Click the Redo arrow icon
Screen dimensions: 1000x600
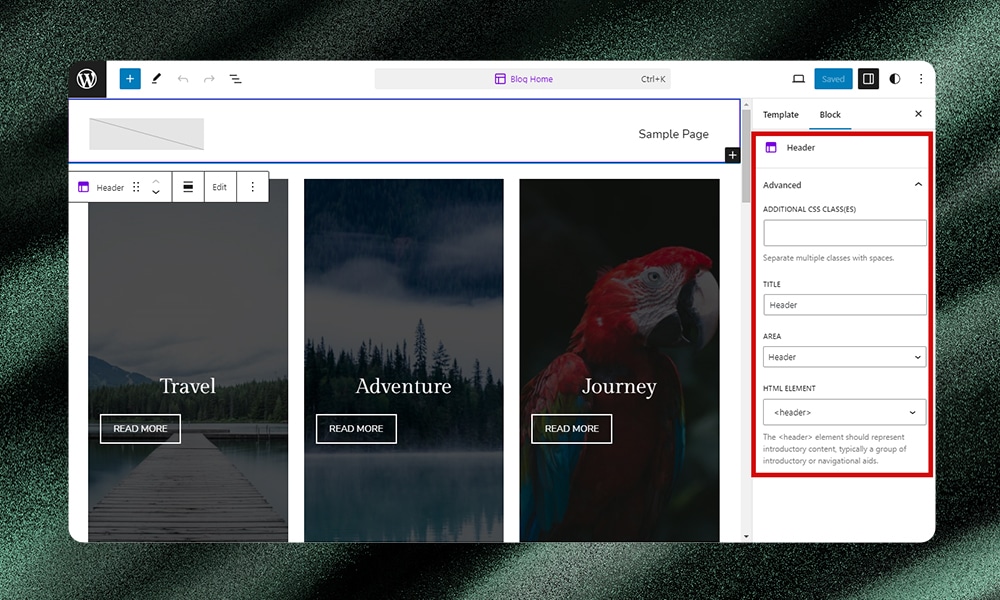[x=209, y=79]
